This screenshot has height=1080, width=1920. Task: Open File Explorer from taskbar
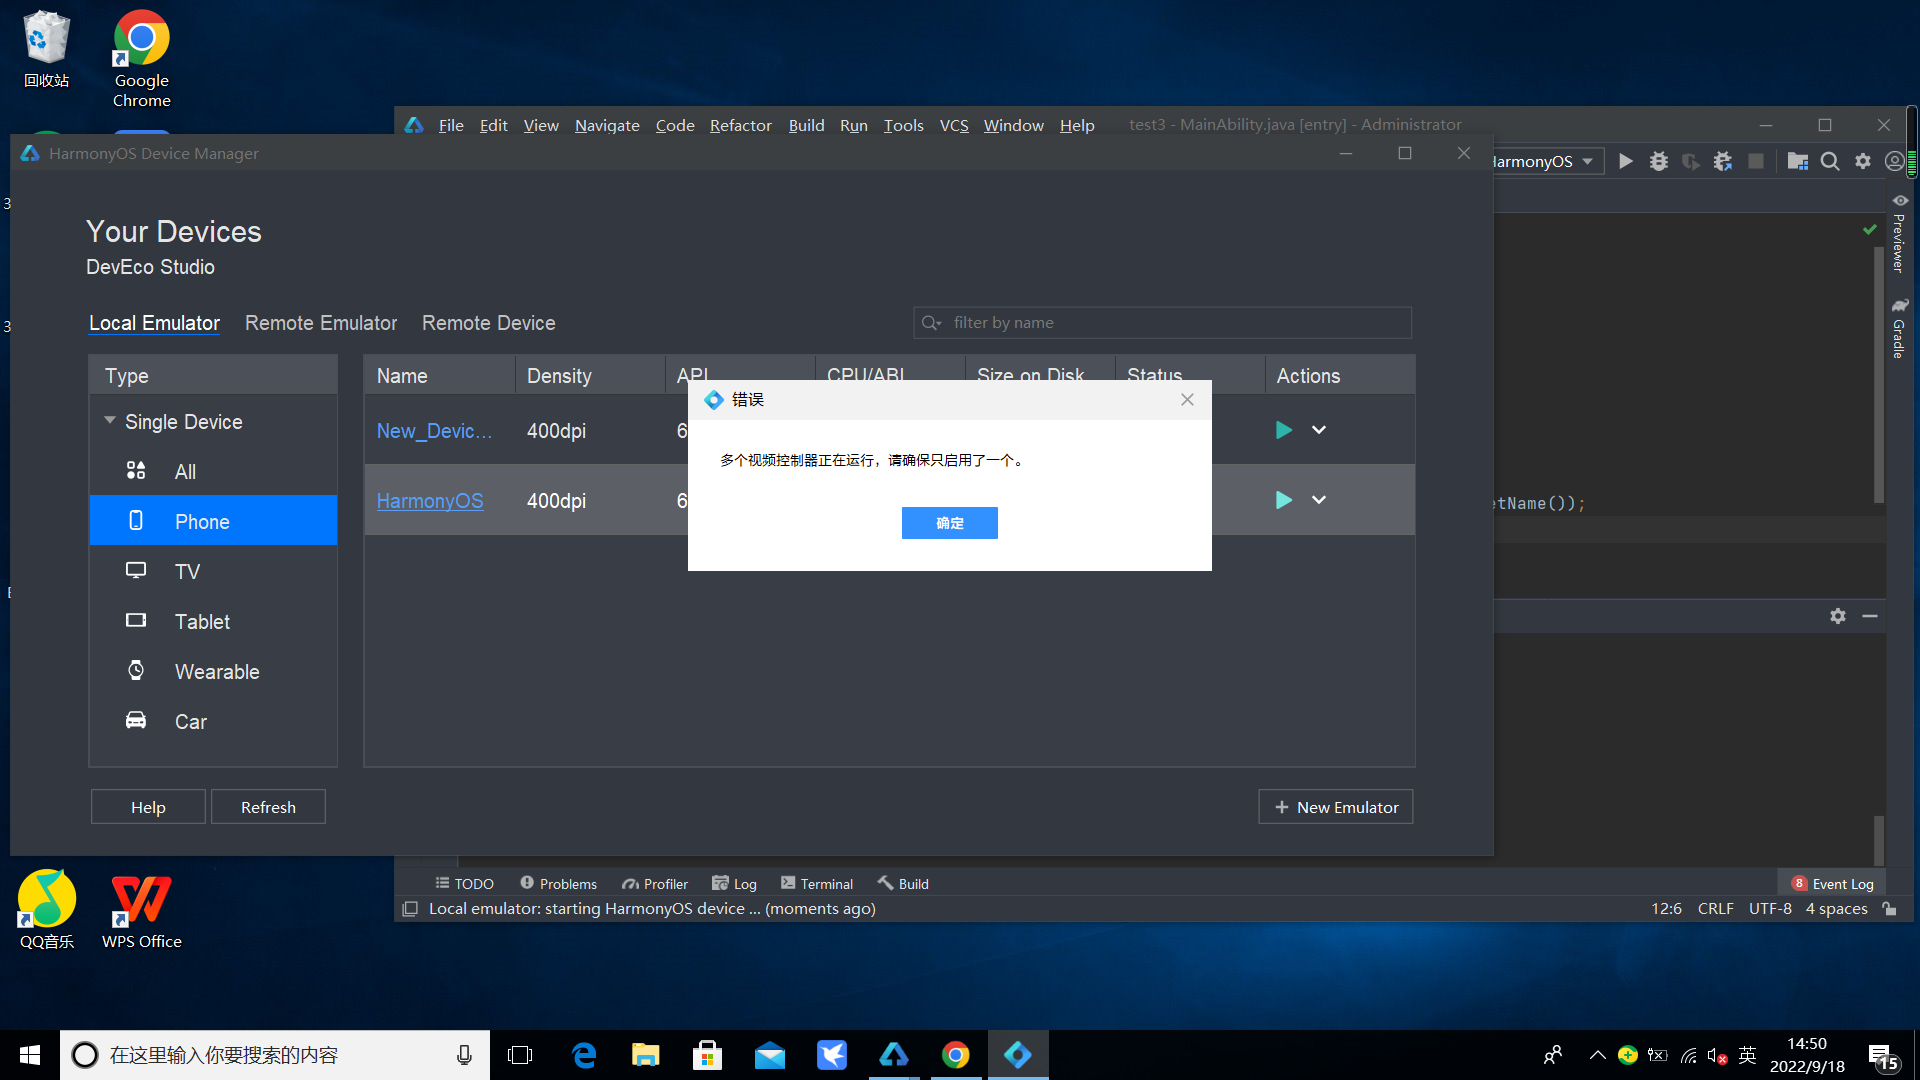coord(646,1055)
